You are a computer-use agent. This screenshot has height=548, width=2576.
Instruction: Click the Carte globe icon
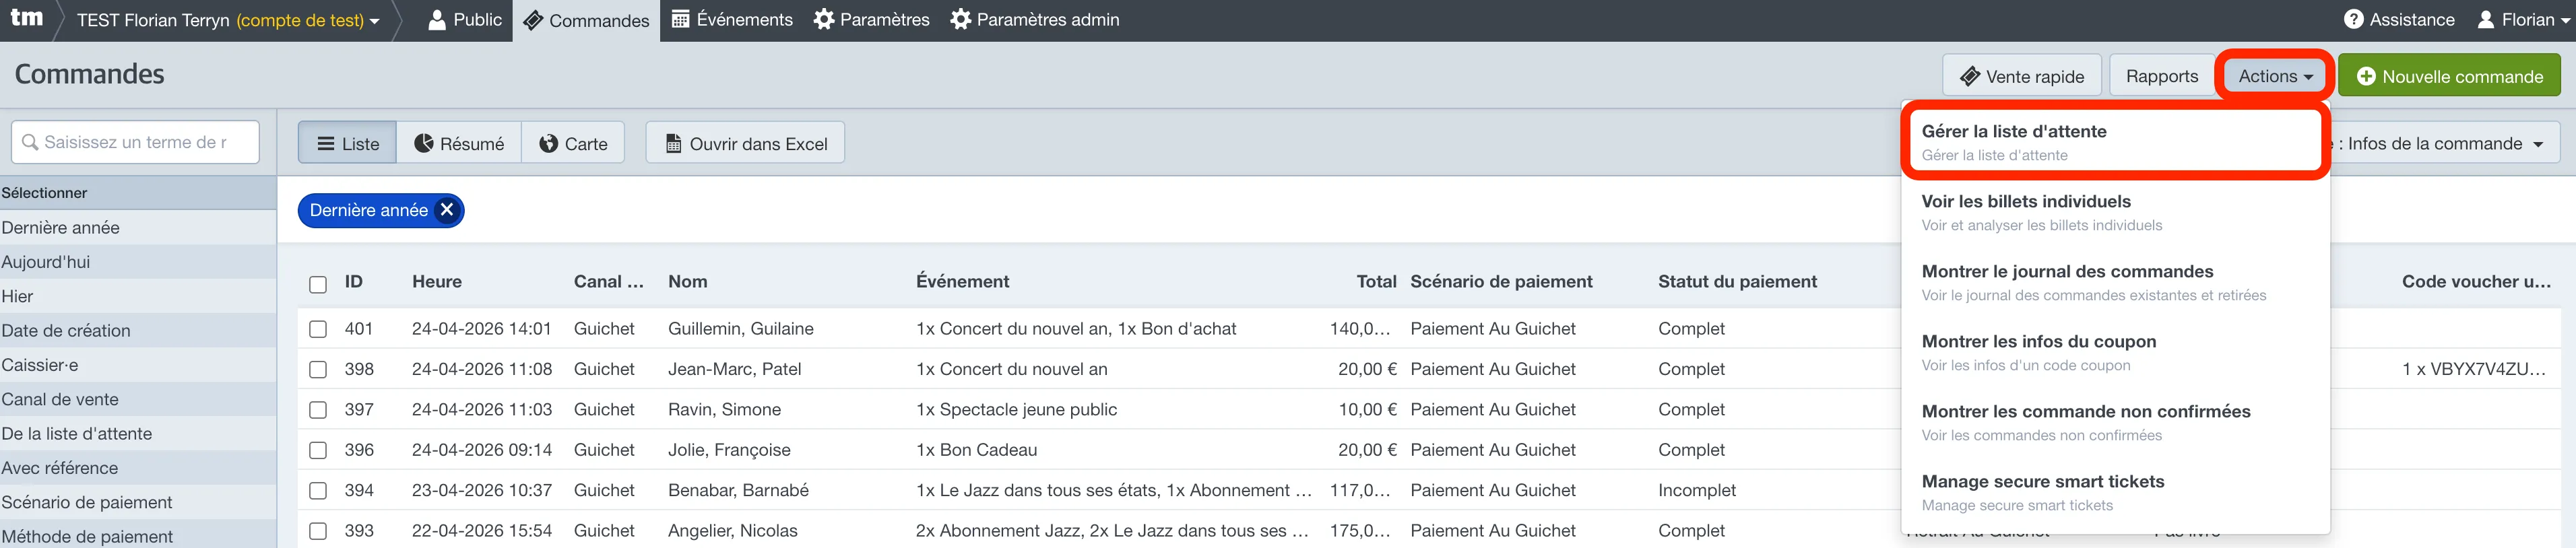[x=549, y=143]
